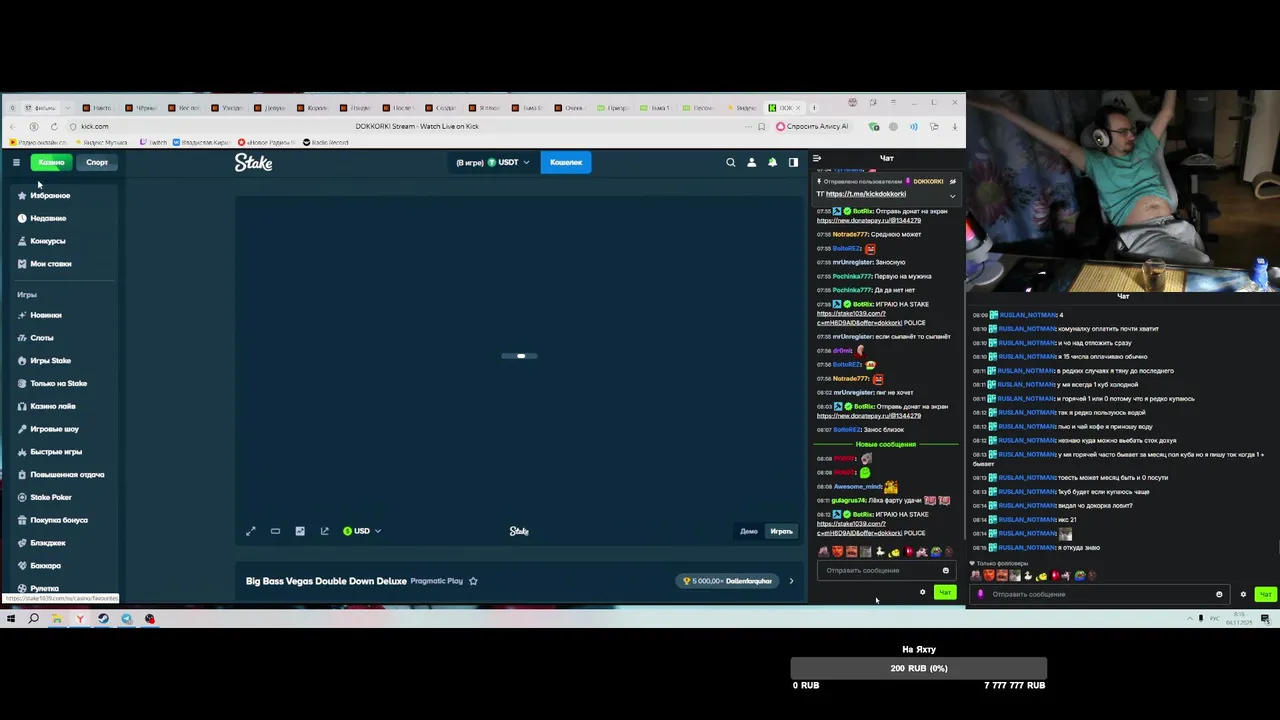Image resolution: width=1280 pixels, height=720 pixels.
Task: Favorite Big Bass Vegas with star icon
Action: (473, 581)
